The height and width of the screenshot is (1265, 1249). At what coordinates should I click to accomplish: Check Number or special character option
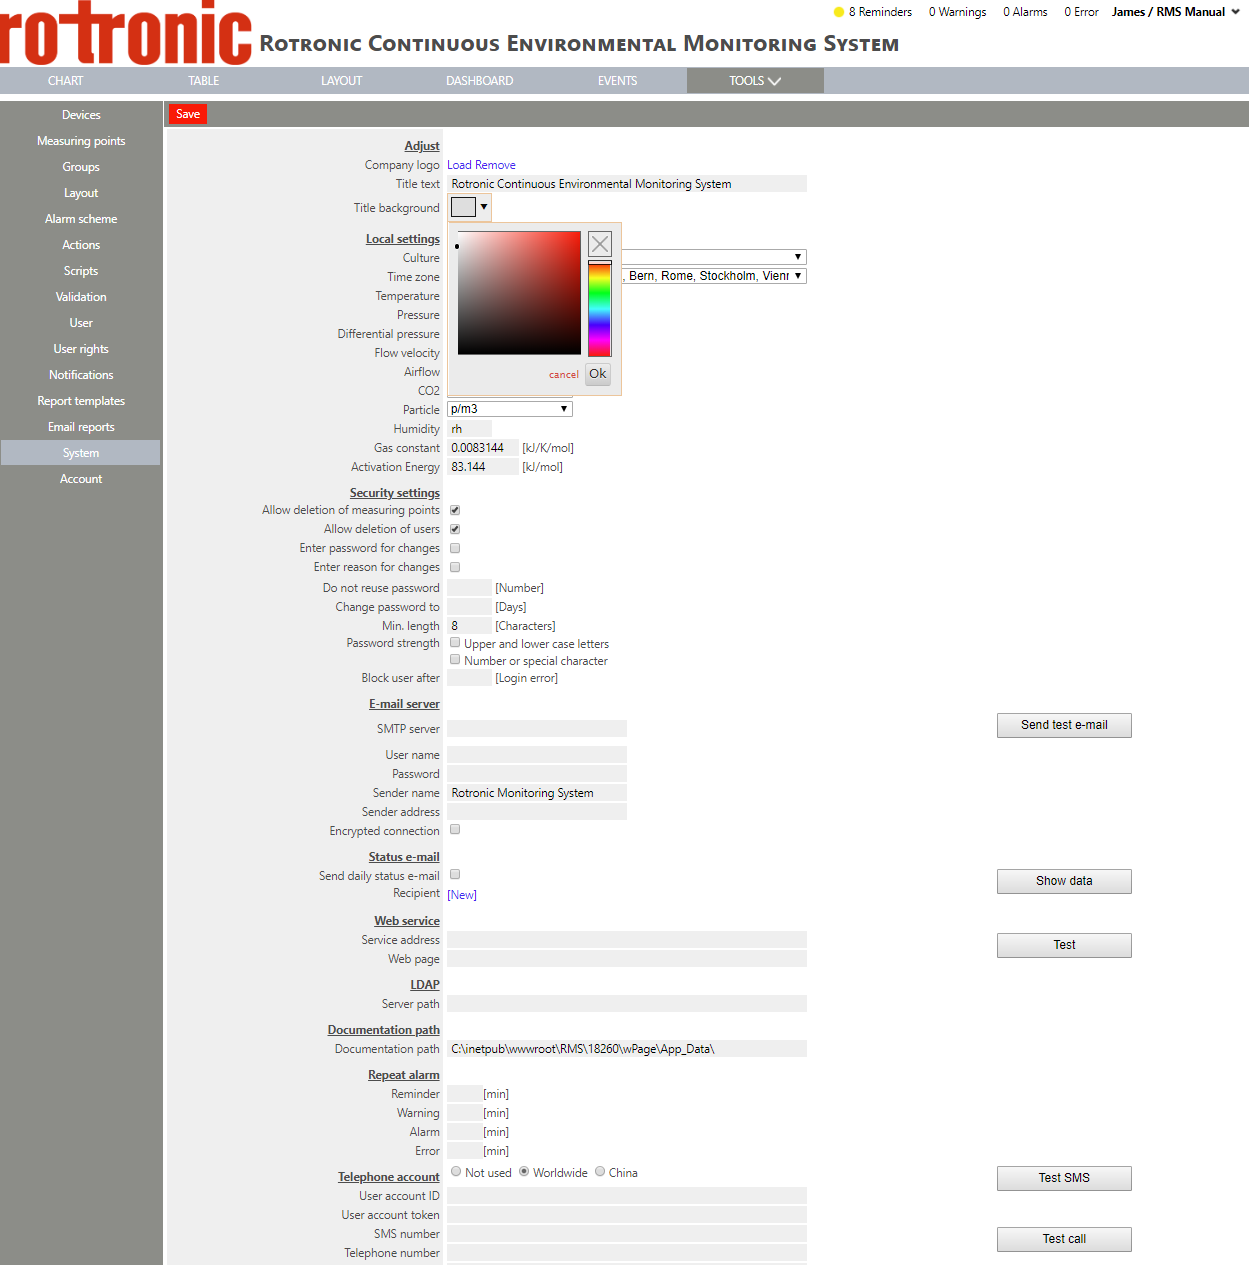(x=455, y=660)
